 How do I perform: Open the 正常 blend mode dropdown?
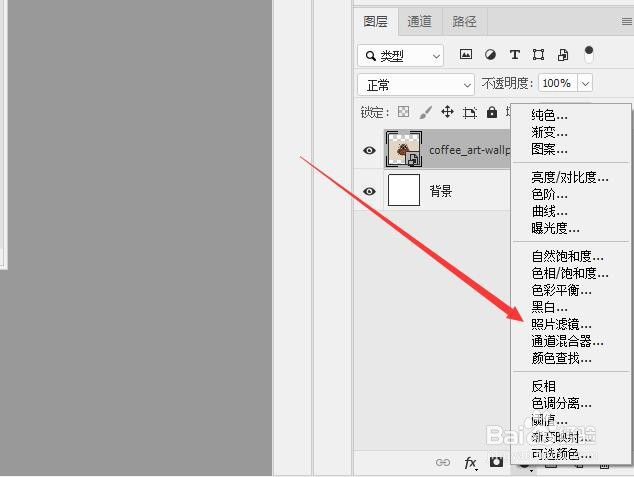click(x=416, y=85)
